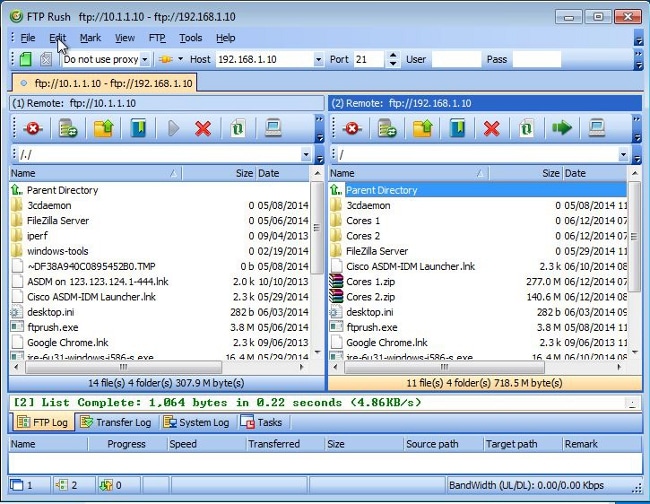Click the User input field
Screen dimensions: 650x504
(x=456, y=59)
